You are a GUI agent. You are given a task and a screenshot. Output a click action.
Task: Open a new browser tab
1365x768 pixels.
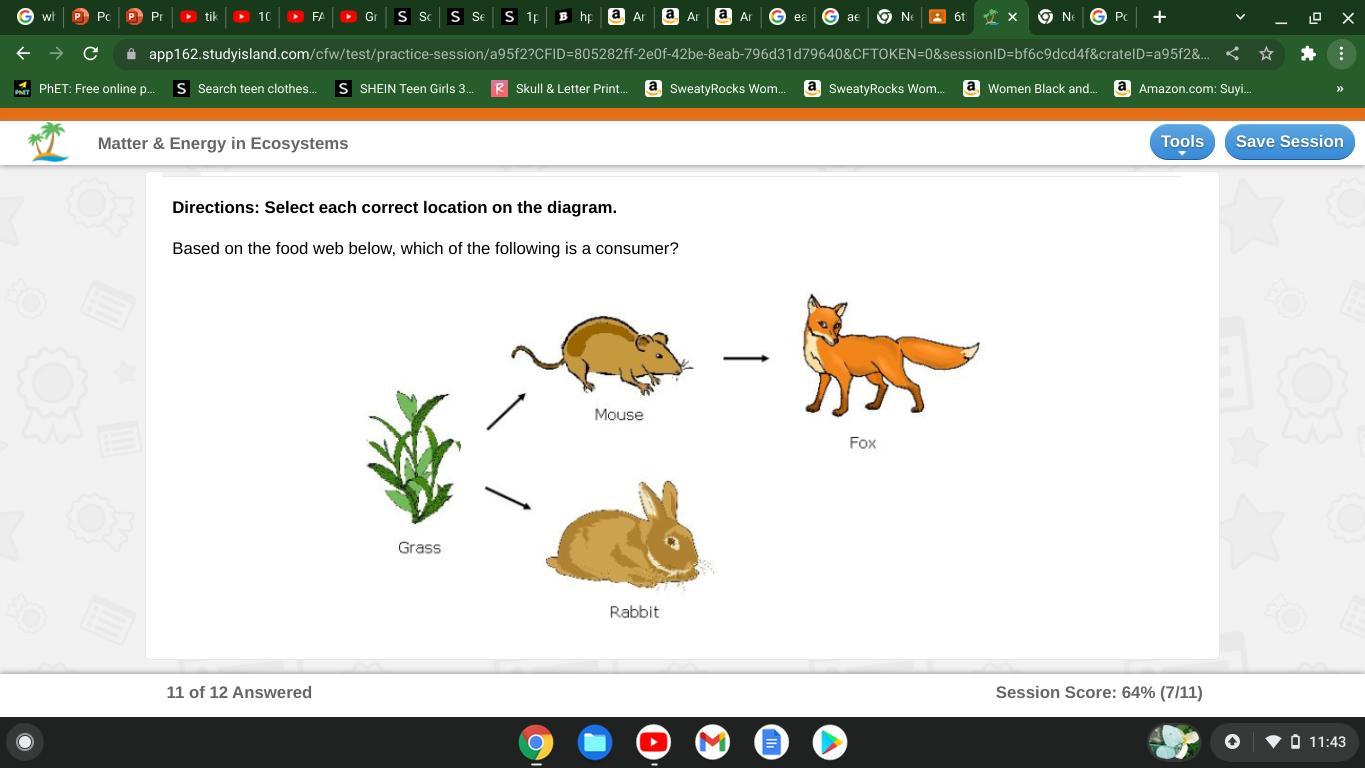point(1159,17)
